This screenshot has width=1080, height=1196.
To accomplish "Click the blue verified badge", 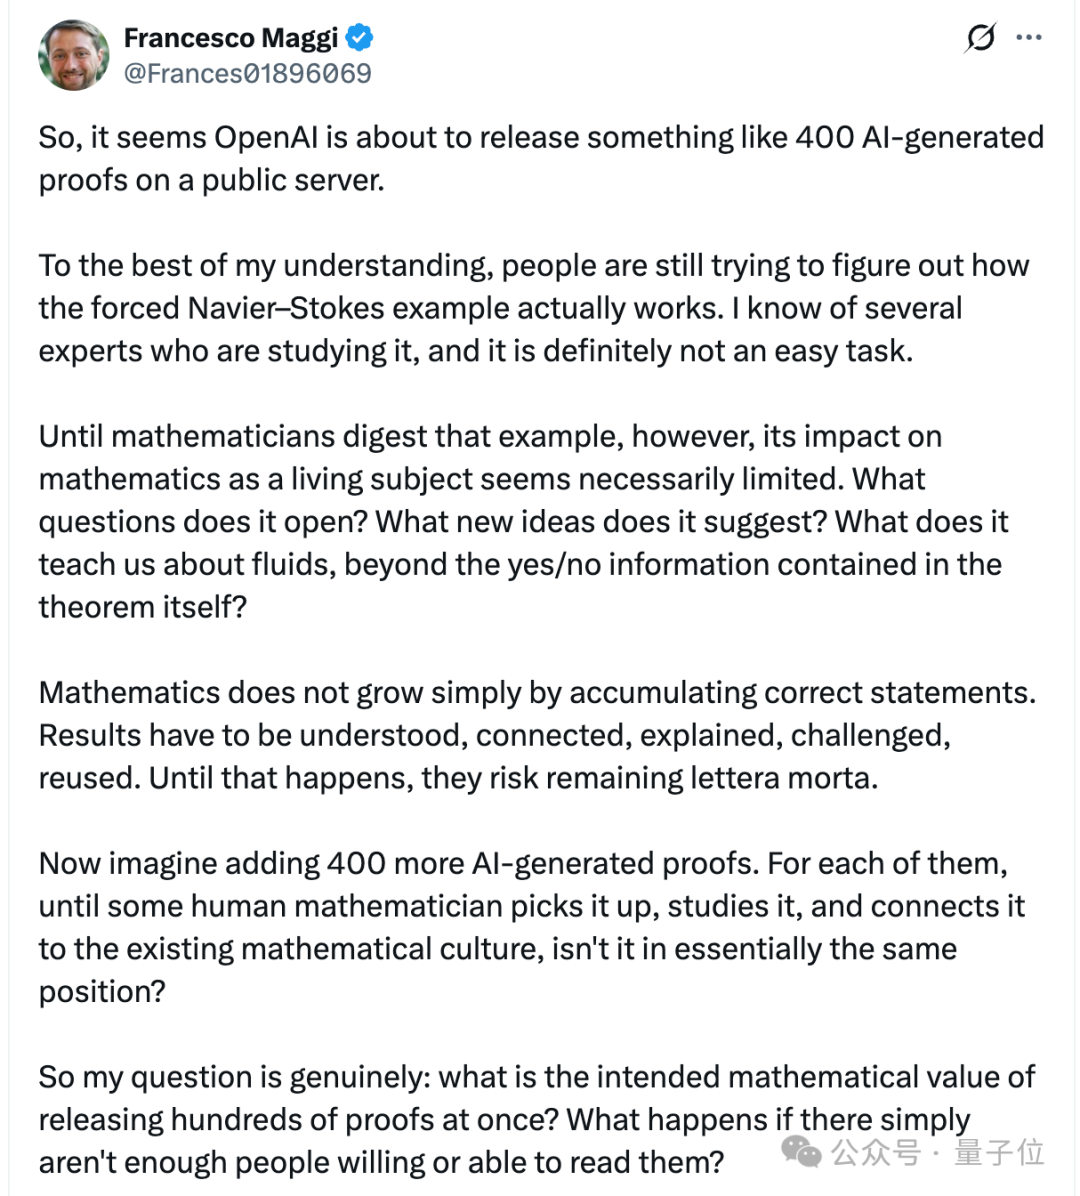I will point(359,37).
